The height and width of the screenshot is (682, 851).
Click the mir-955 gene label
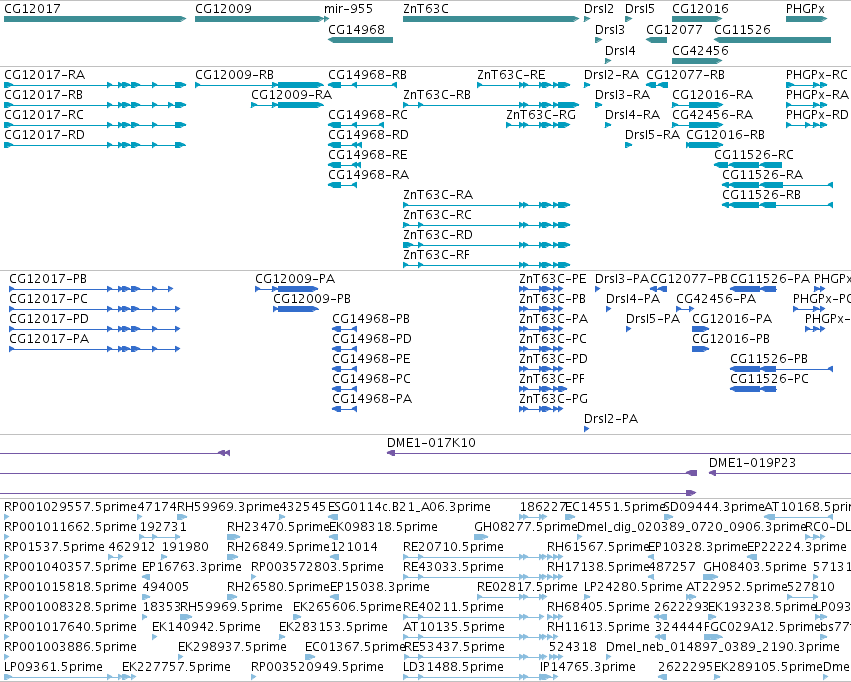pyautogui.click(x=348, y=9)
